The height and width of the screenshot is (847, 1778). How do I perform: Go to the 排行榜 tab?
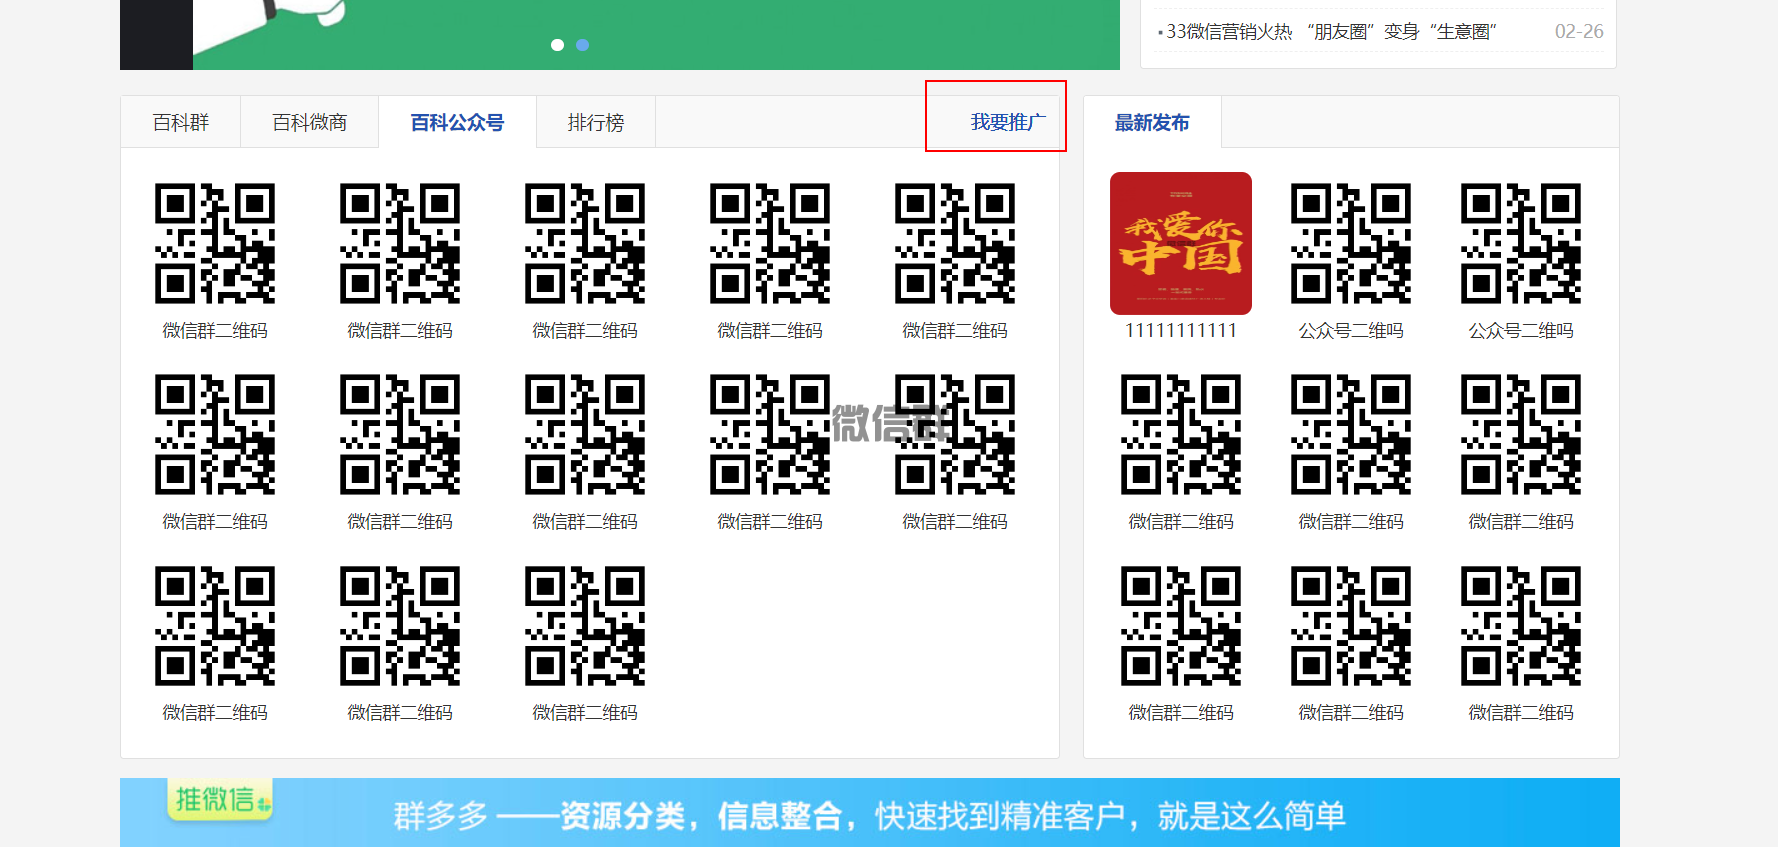click(595, 122)
